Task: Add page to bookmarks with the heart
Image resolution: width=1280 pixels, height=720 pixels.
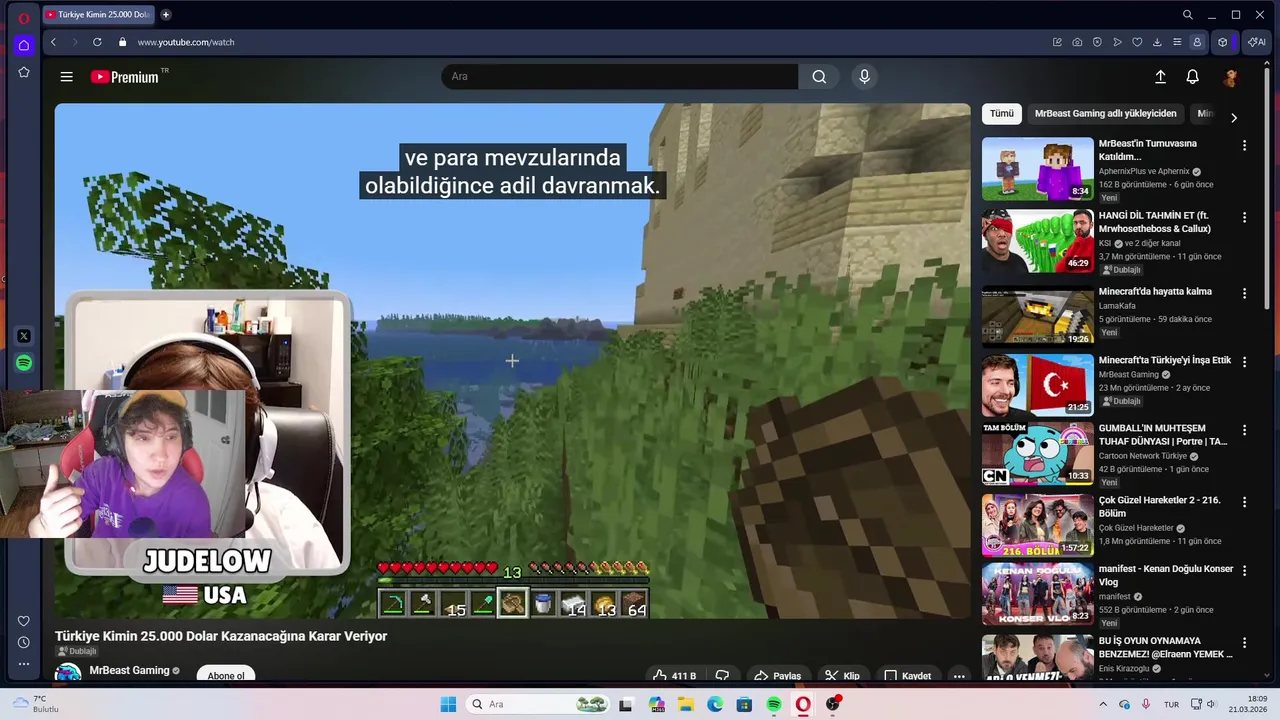Action: click(x=1137, y=42)
